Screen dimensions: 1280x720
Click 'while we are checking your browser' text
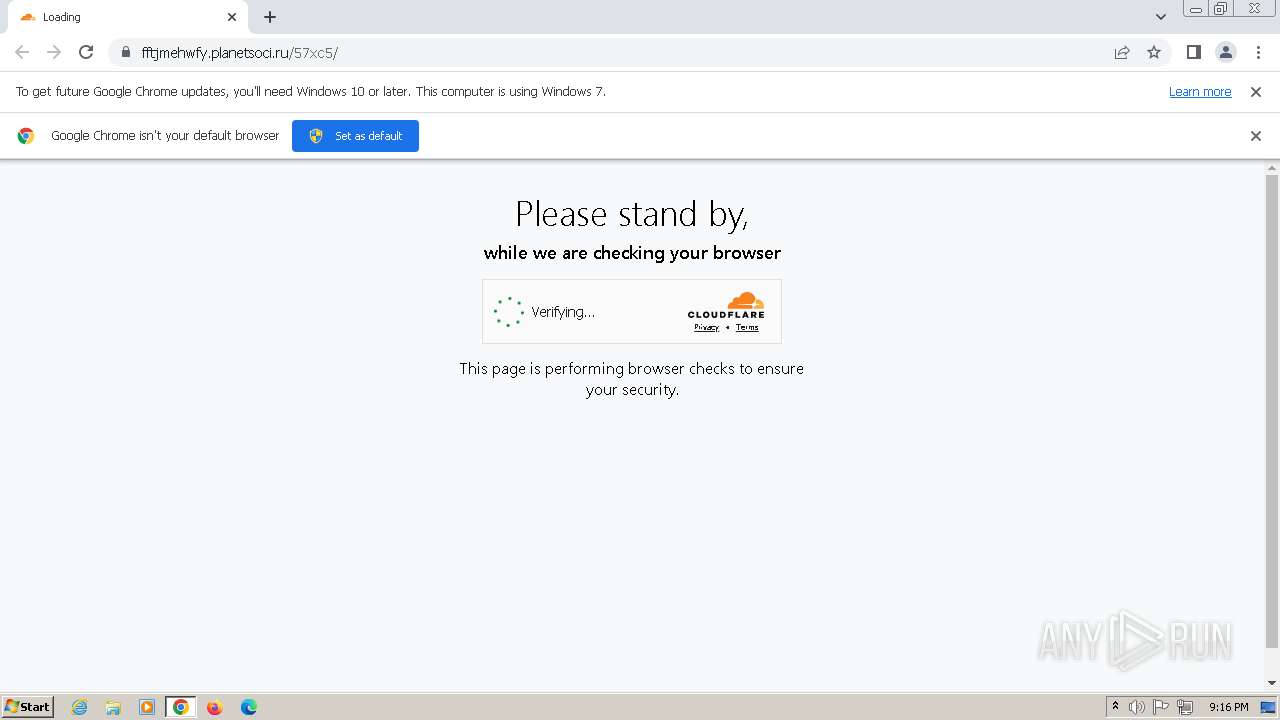[632, 253]
